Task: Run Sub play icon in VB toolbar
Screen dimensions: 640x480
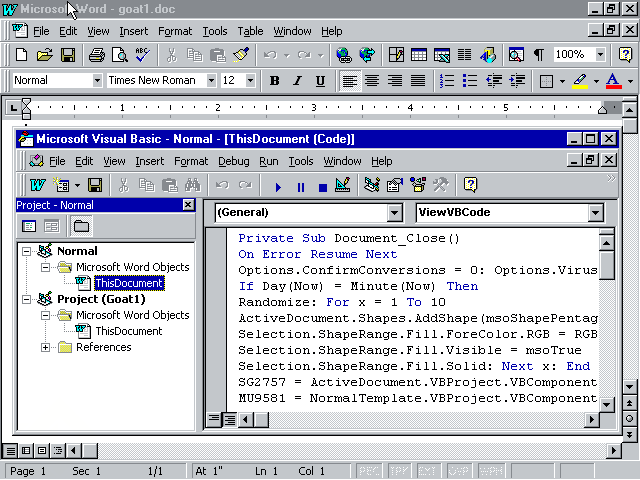Action: pos(278,187)
